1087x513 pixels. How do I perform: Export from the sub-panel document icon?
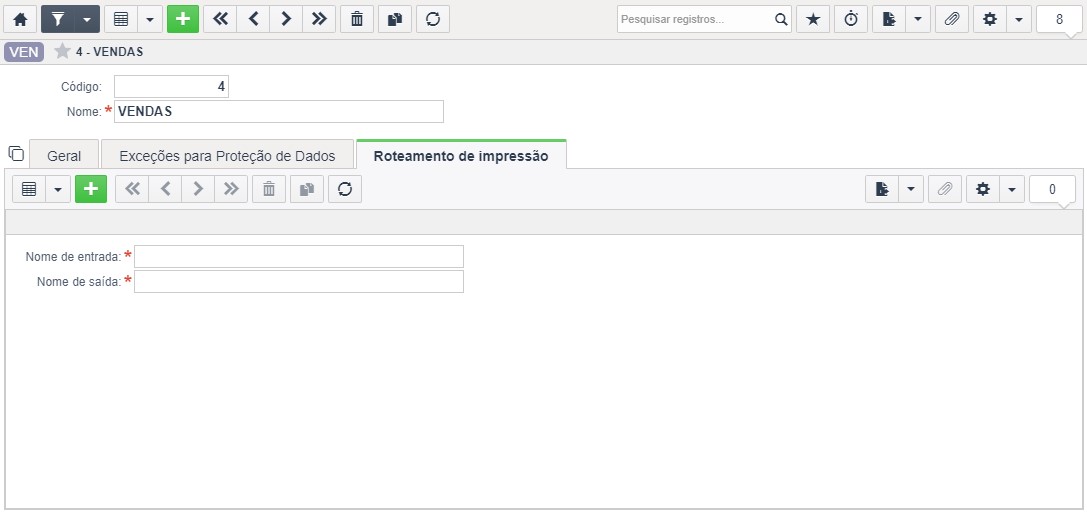[x=882, y=189]
